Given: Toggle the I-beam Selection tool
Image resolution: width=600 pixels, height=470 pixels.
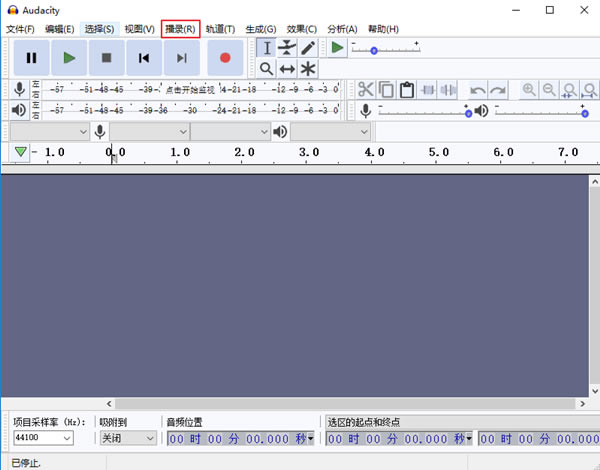Looking at the screenshot, I should pos(267,48).
